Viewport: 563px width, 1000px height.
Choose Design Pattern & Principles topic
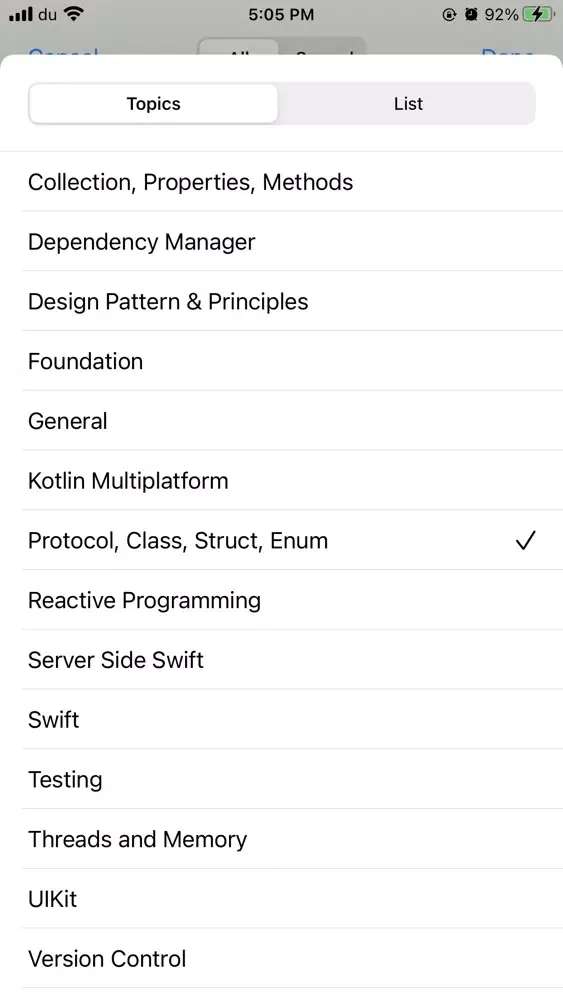click(x=281, y=301)
